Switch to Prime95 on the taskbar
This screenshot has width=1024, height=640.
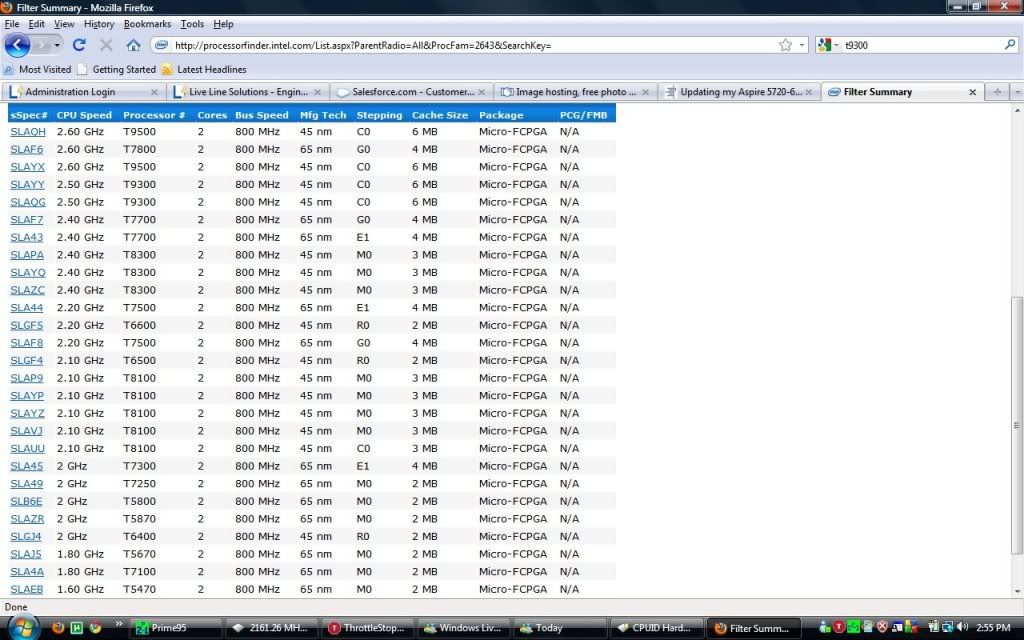(x=177, y=628)
